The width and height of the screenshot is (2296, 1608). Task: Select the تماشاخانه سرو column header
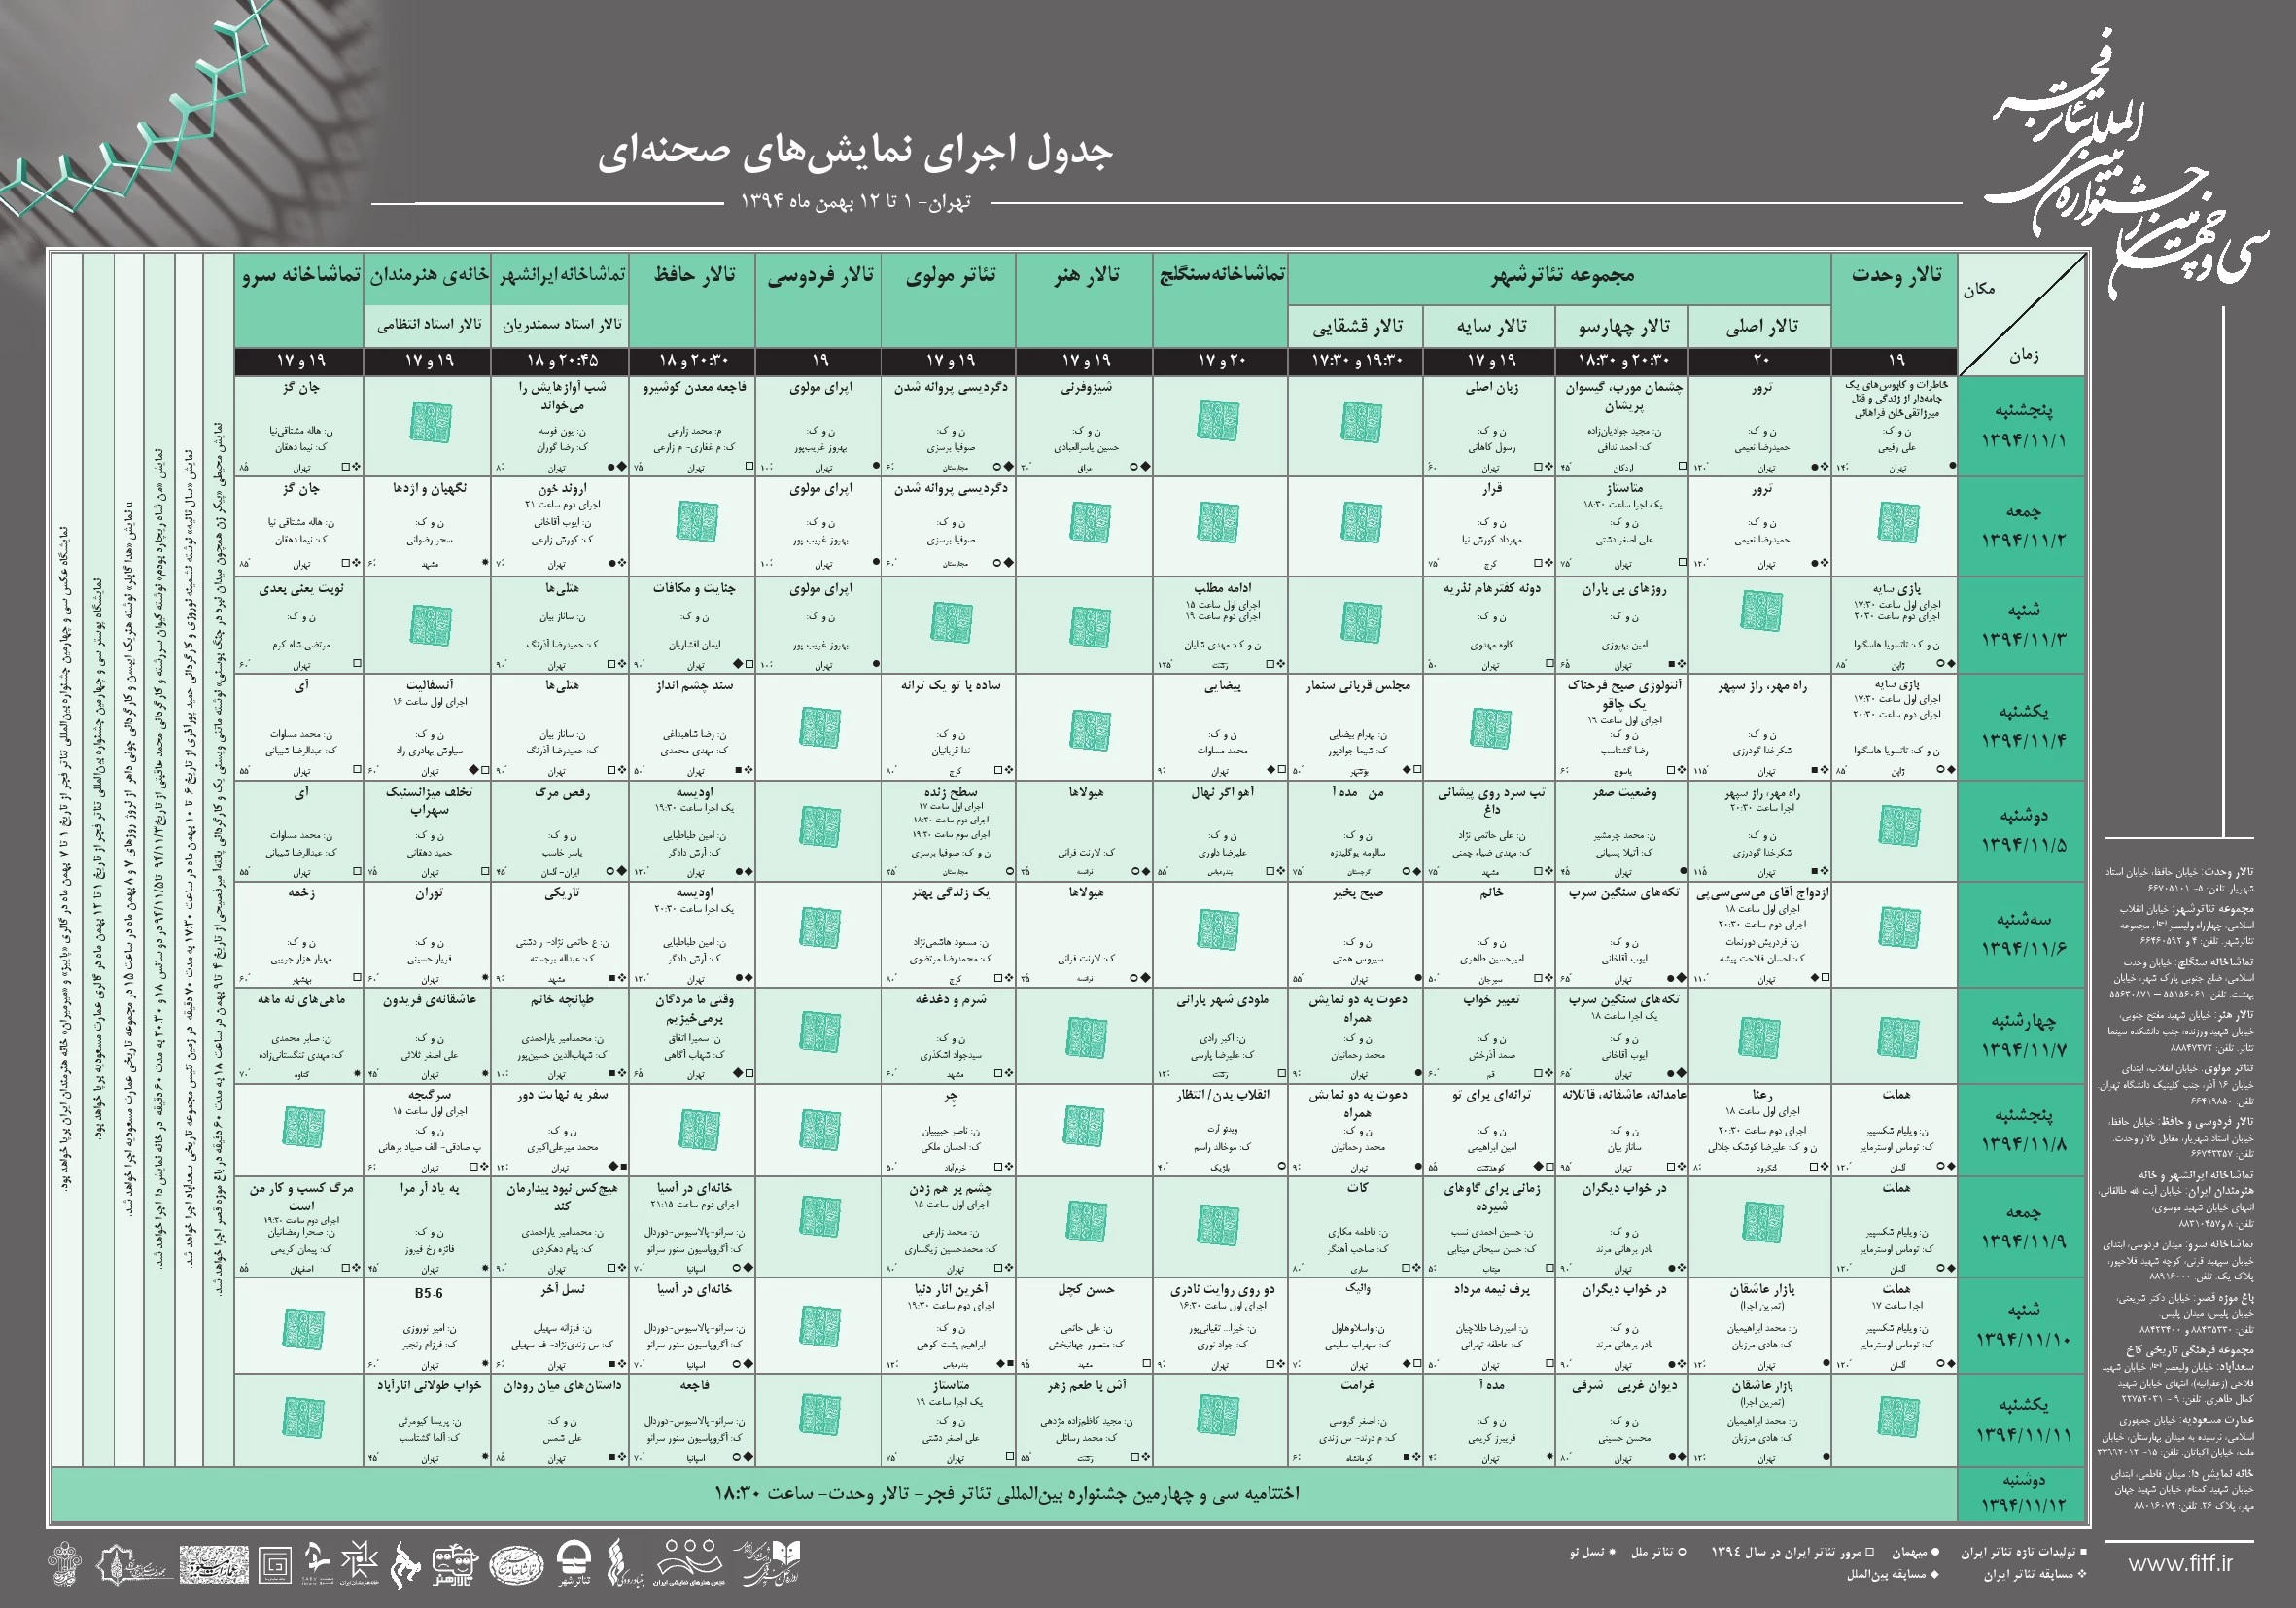point(300,299)
